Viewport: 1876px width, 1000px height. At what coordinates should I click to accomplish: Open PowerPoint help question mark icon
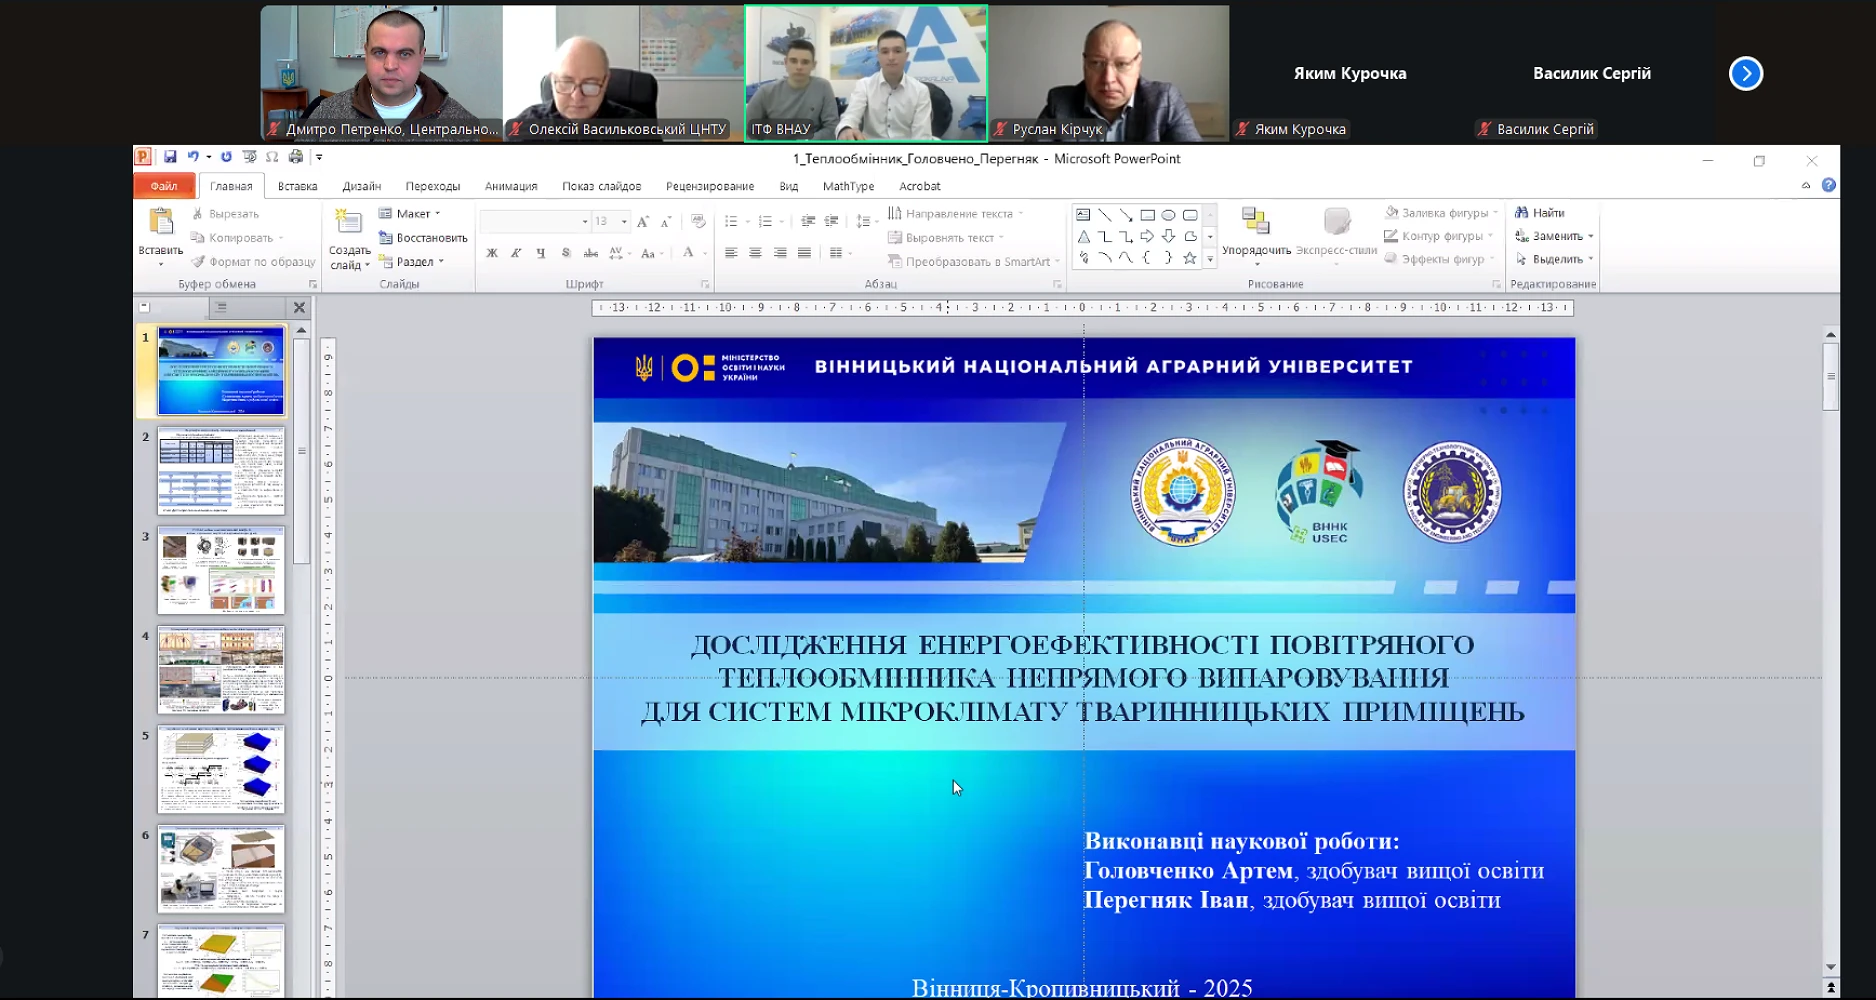click(1829, 185)
